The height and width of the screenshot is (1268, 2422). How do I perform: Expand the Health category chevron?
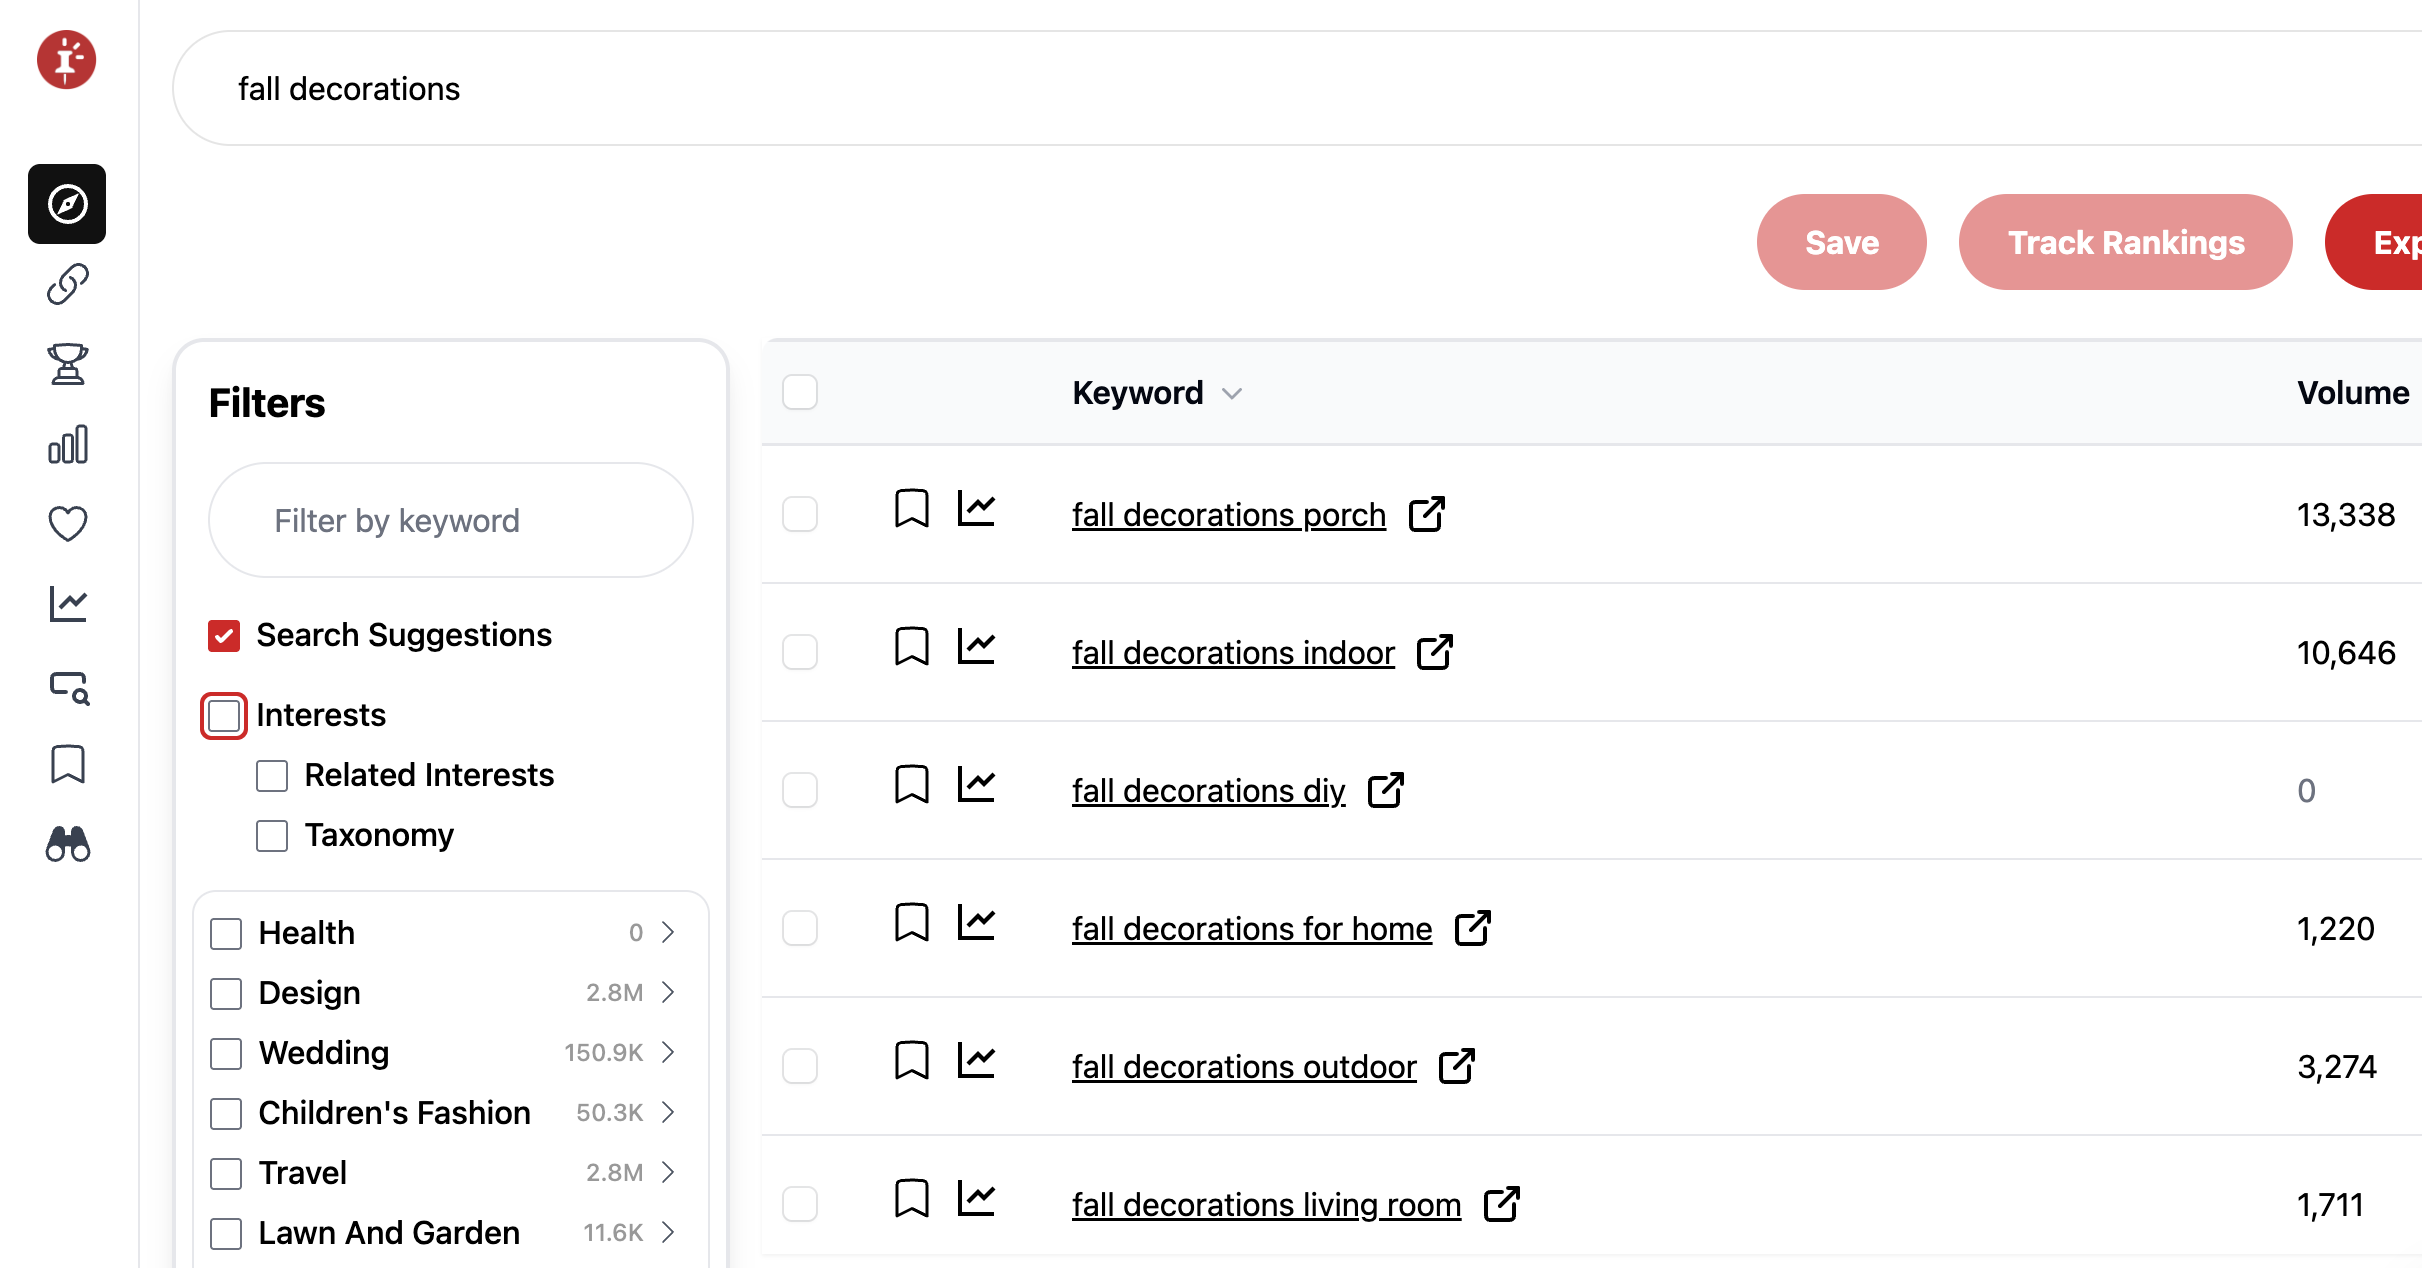click(668, 932)
